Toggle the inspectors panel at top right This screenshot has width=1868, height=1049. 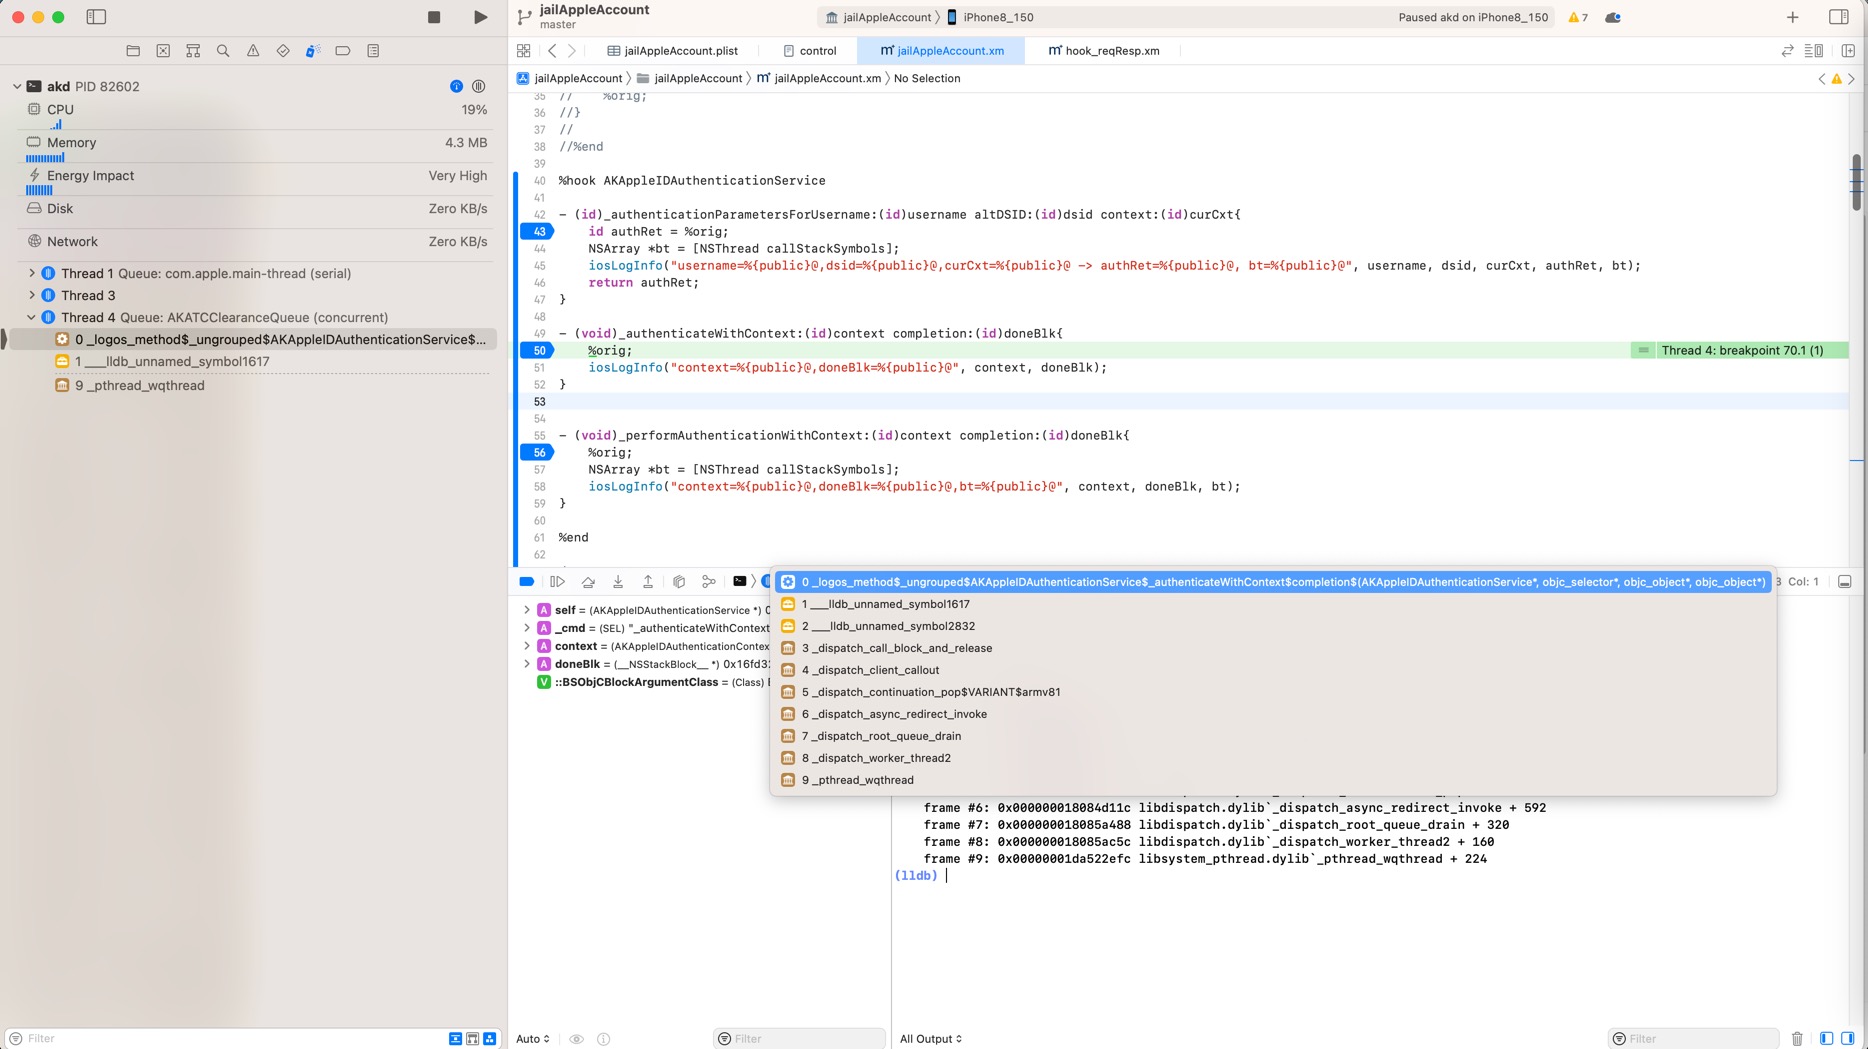[1838, 17]
